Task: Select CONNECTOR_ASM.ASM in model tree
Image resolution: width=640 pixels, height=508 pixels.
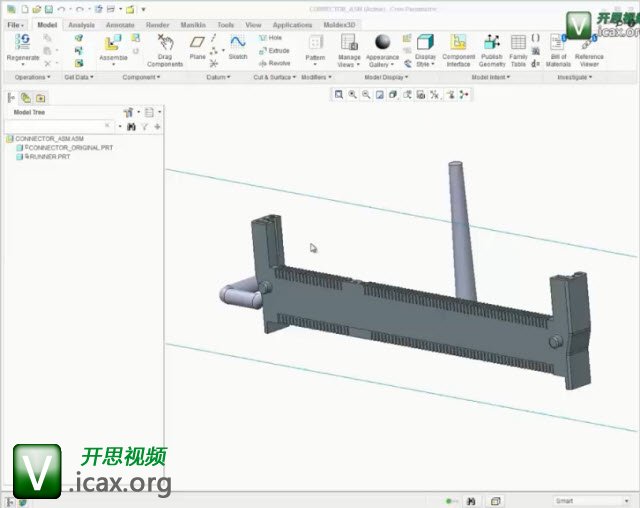Action: (x=45, y=139)
